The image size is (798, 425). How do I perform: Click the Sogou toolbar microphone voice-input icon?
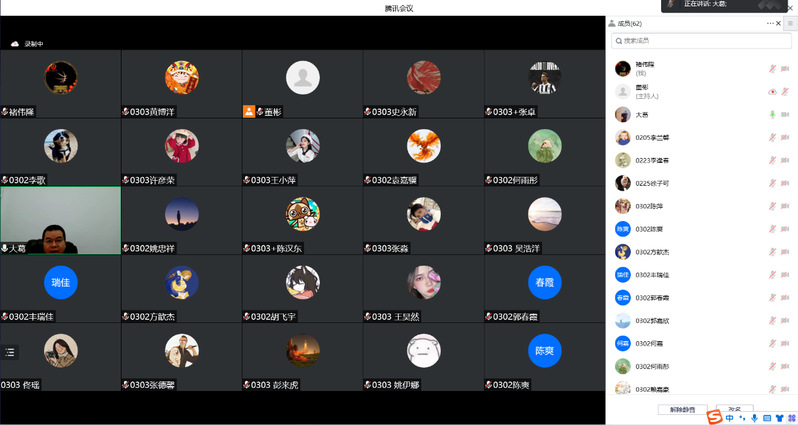coord(754,418)
